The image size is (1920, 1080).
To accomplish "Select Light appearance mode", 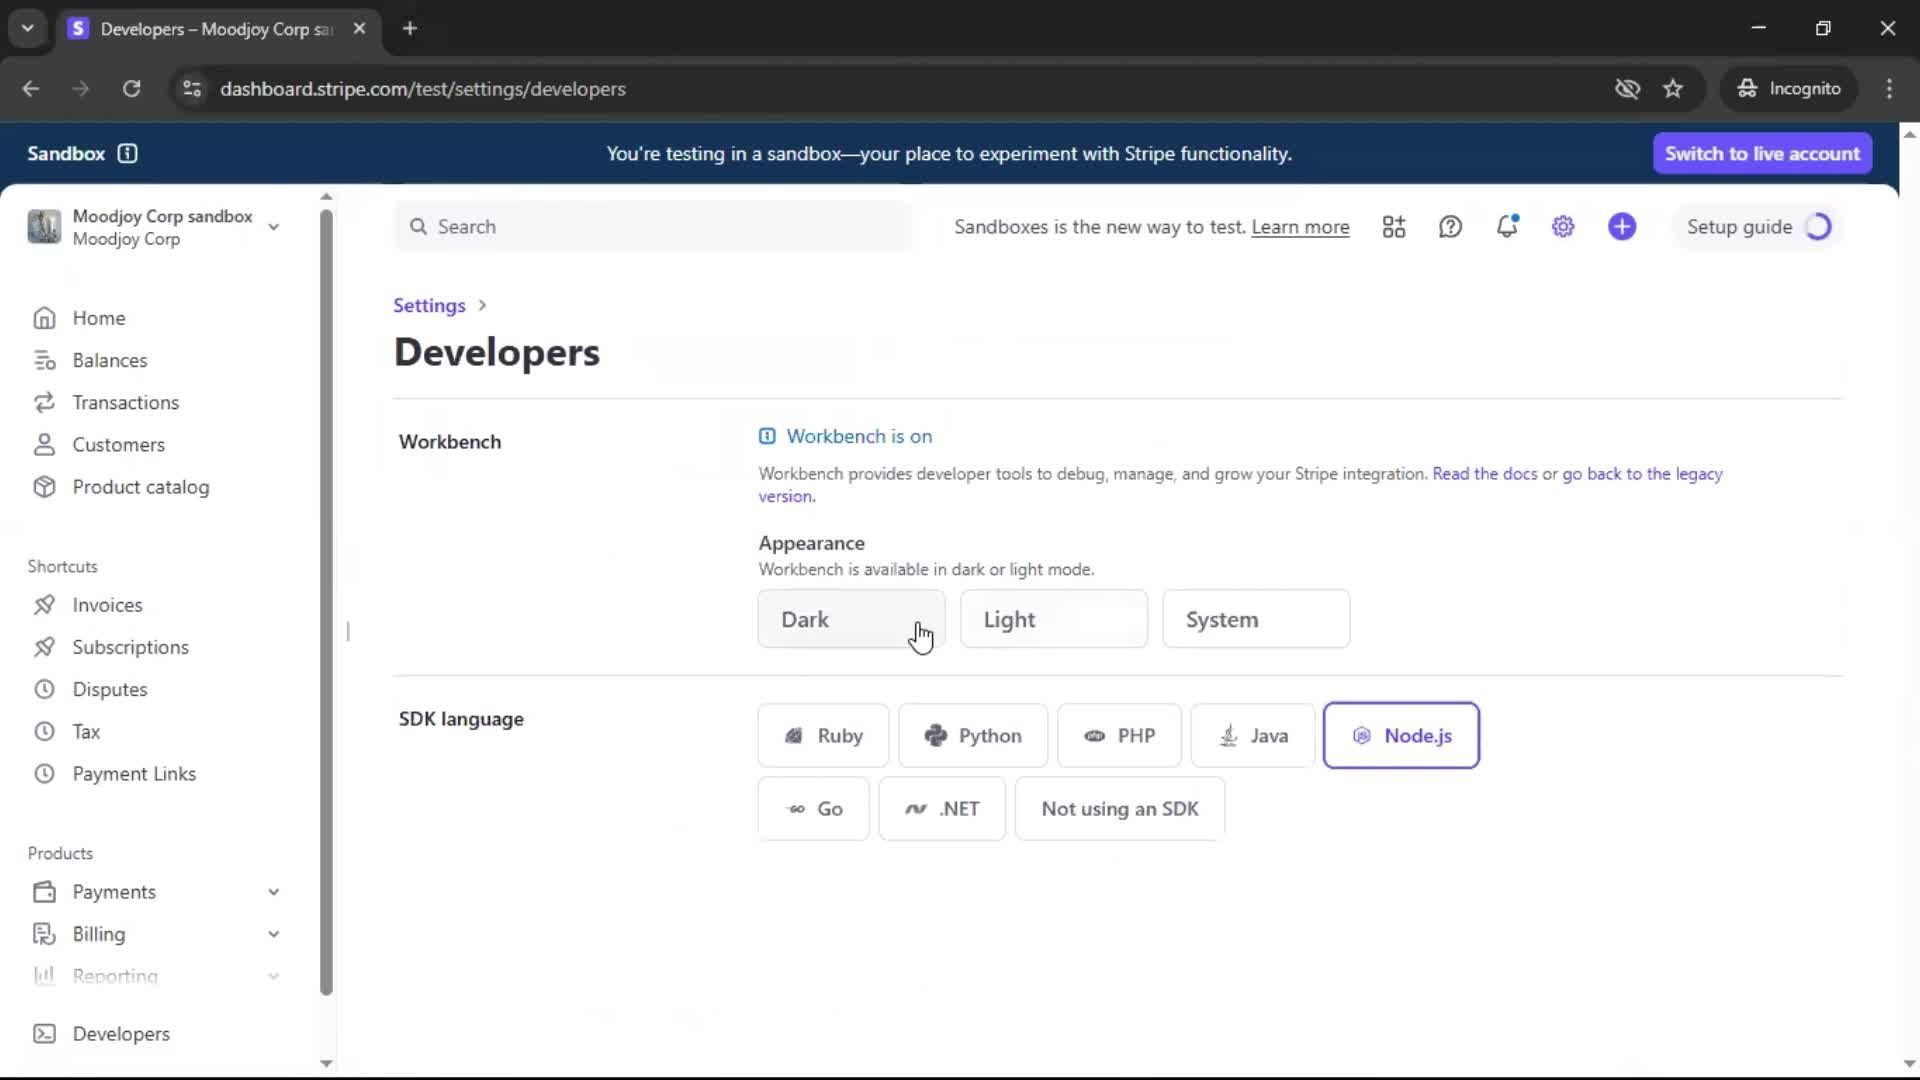I will [1053, 619].
